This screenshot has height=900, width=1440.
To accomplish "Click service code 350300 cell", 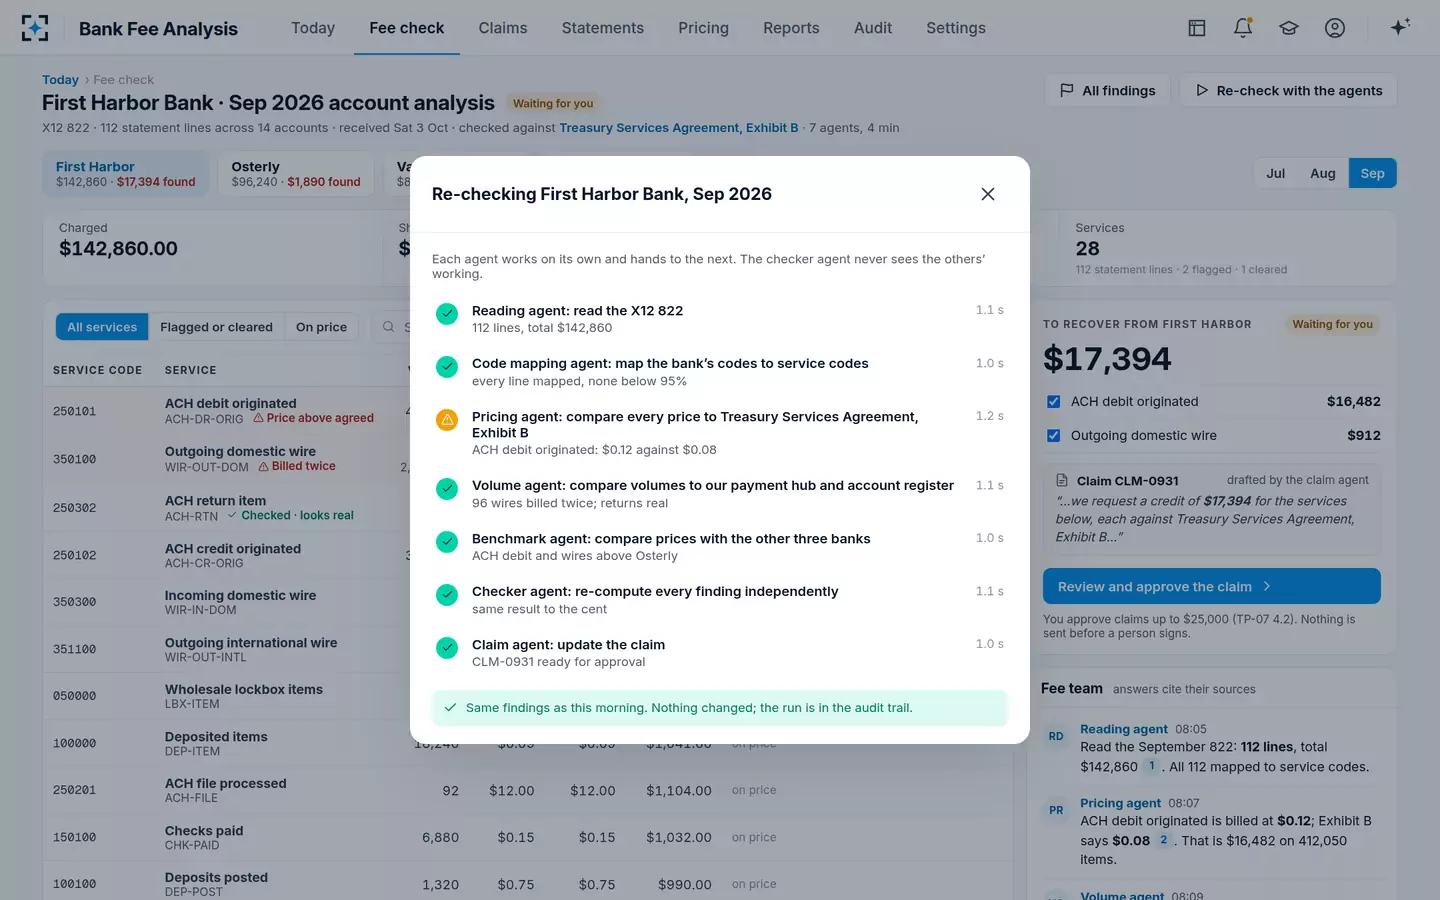I will pyautogui.click(x=75, y=602).
